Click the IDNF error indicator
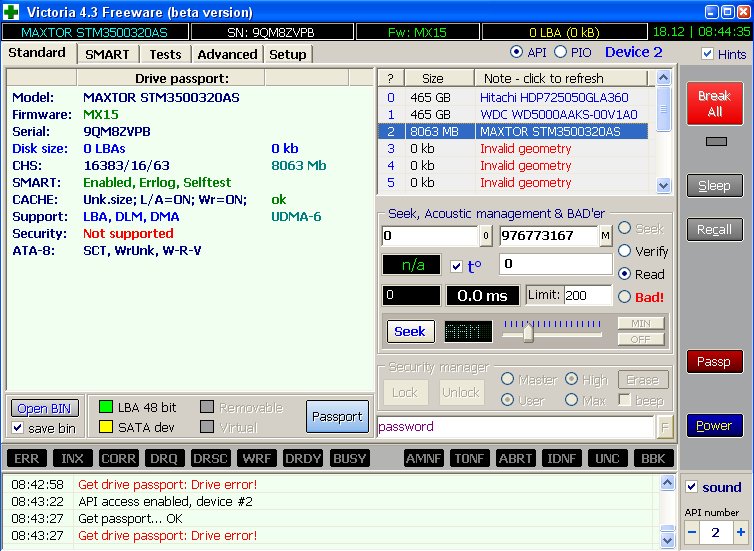Viewport: 754px width, 551px height. pos(562,459)
